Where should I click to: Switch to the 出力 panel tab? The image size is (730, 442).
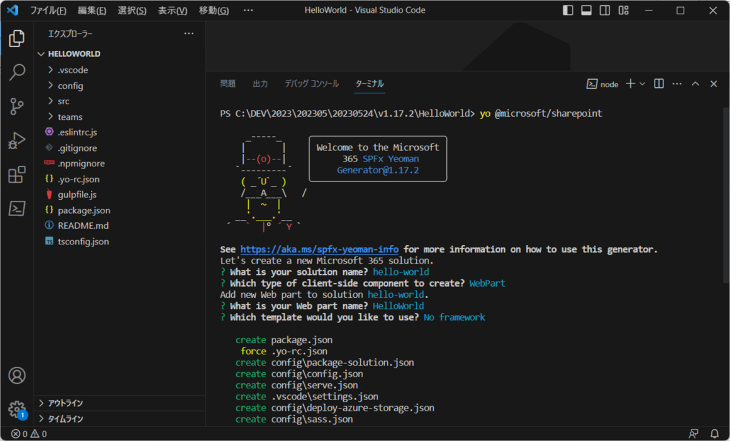260,84
